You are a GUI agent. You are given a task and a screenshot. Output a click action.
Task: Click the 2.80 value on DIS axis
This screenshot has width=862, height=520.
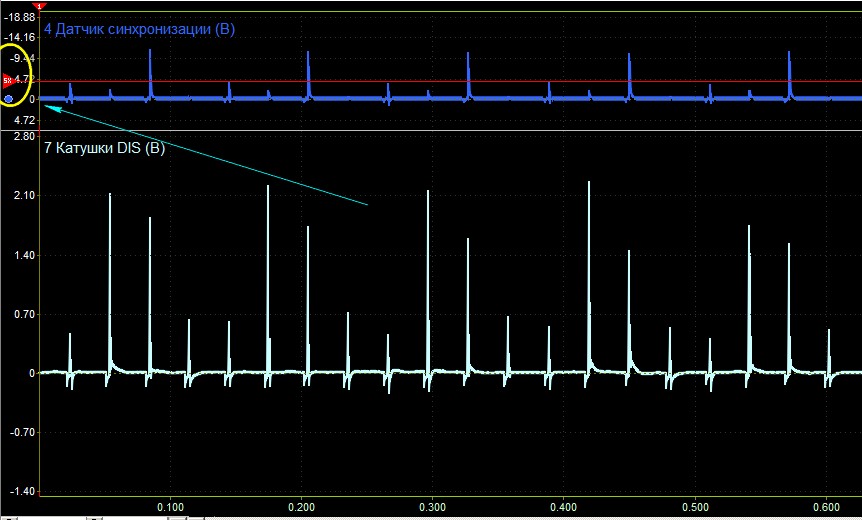pos(23,136)
